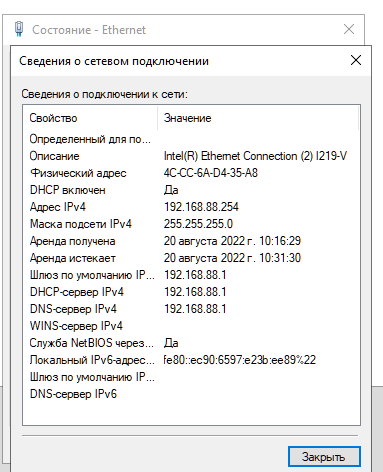The width and height of the screenshot is (383, 472).
Task: Select the Служба NetBIOS row
Action: tap(191, 343)
